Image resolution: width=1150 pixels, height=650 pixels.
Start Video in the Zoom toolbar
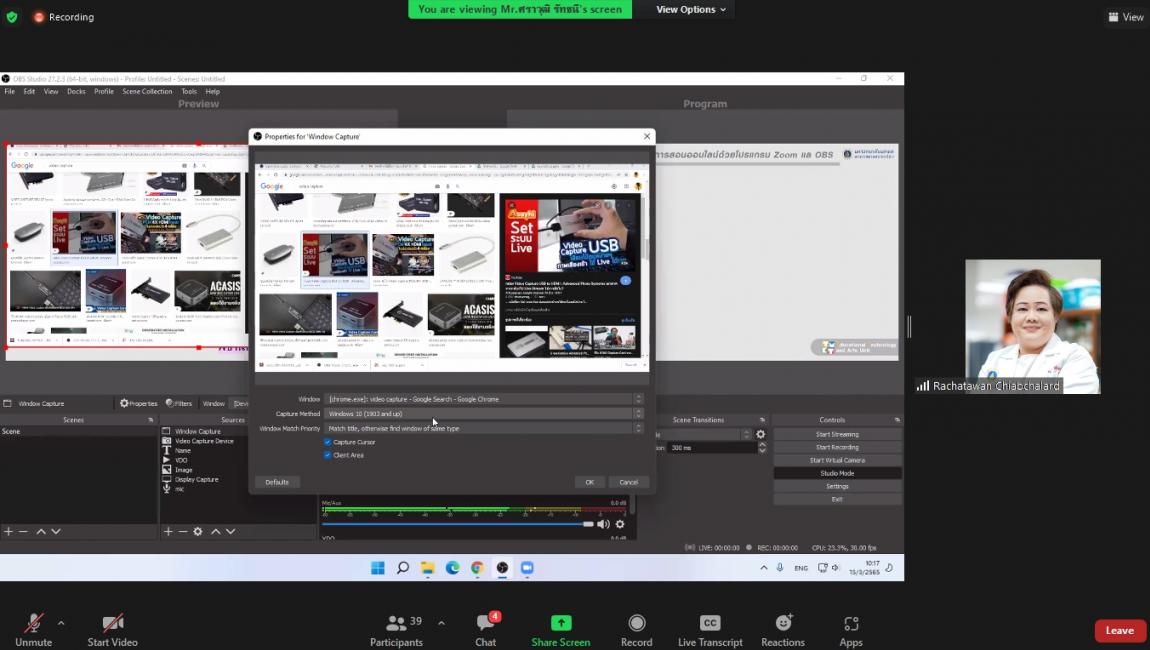point(112,630)
